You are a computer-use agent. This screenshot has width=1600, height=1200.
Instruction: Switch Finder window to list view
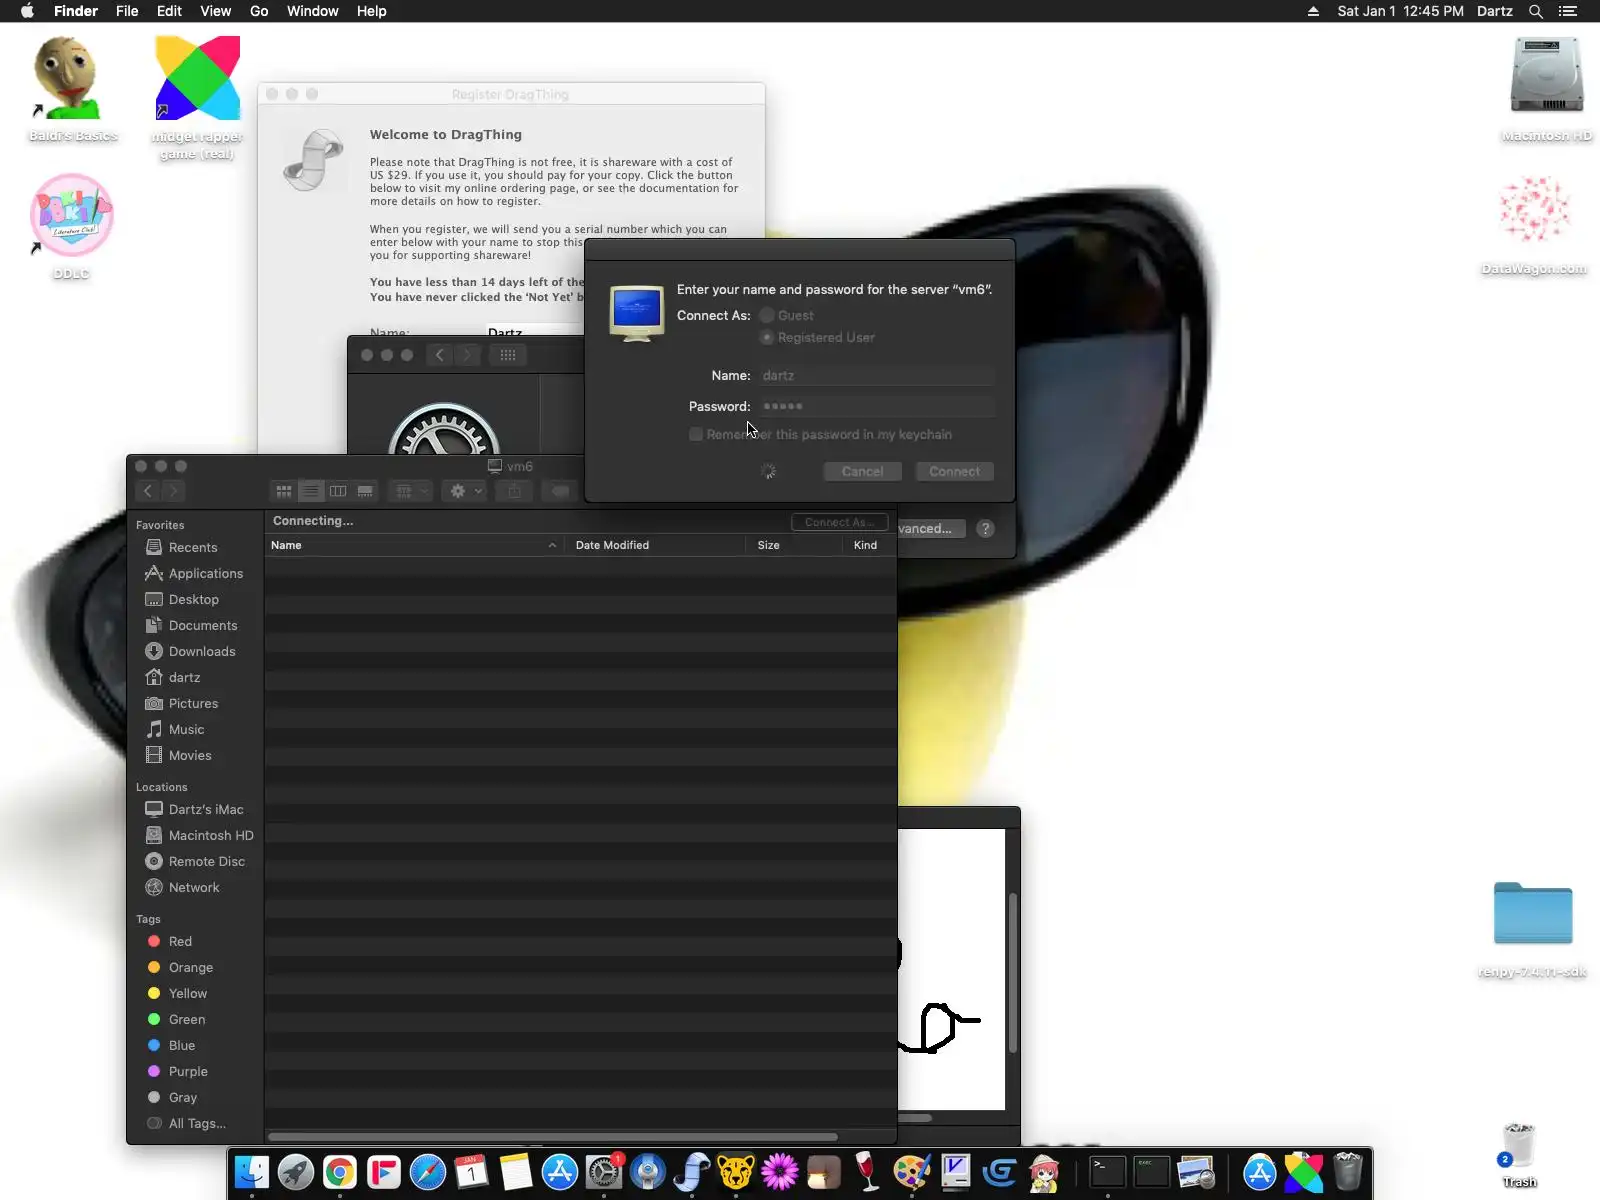tap(311, 491)
